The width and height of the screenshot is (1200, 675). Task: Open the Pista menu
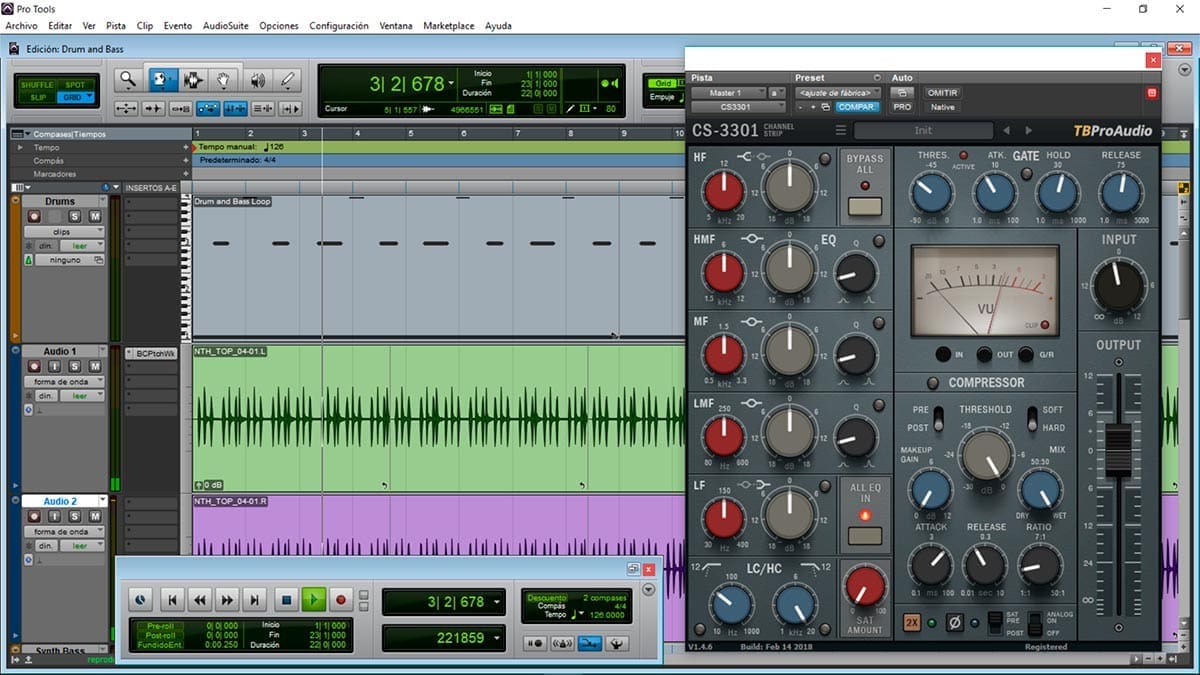(x=116, y=25)
